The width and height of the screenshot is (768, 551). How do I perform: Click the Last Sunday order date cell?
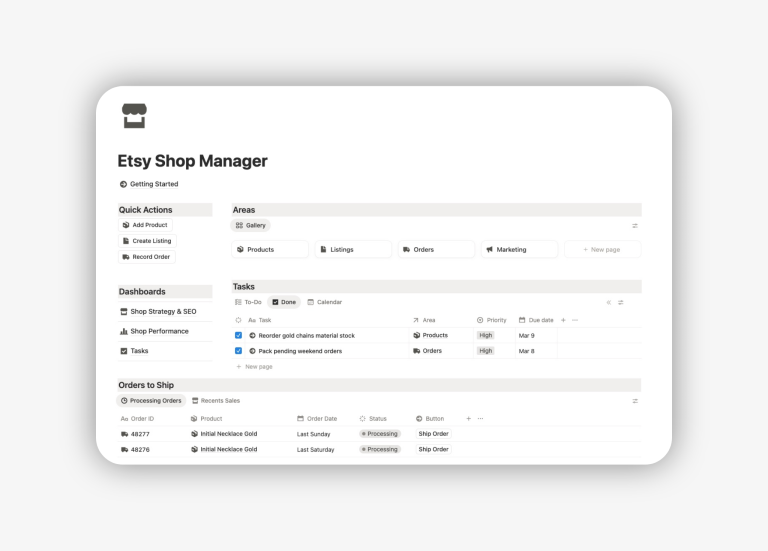pyautogui.click(x=313, y=434)
